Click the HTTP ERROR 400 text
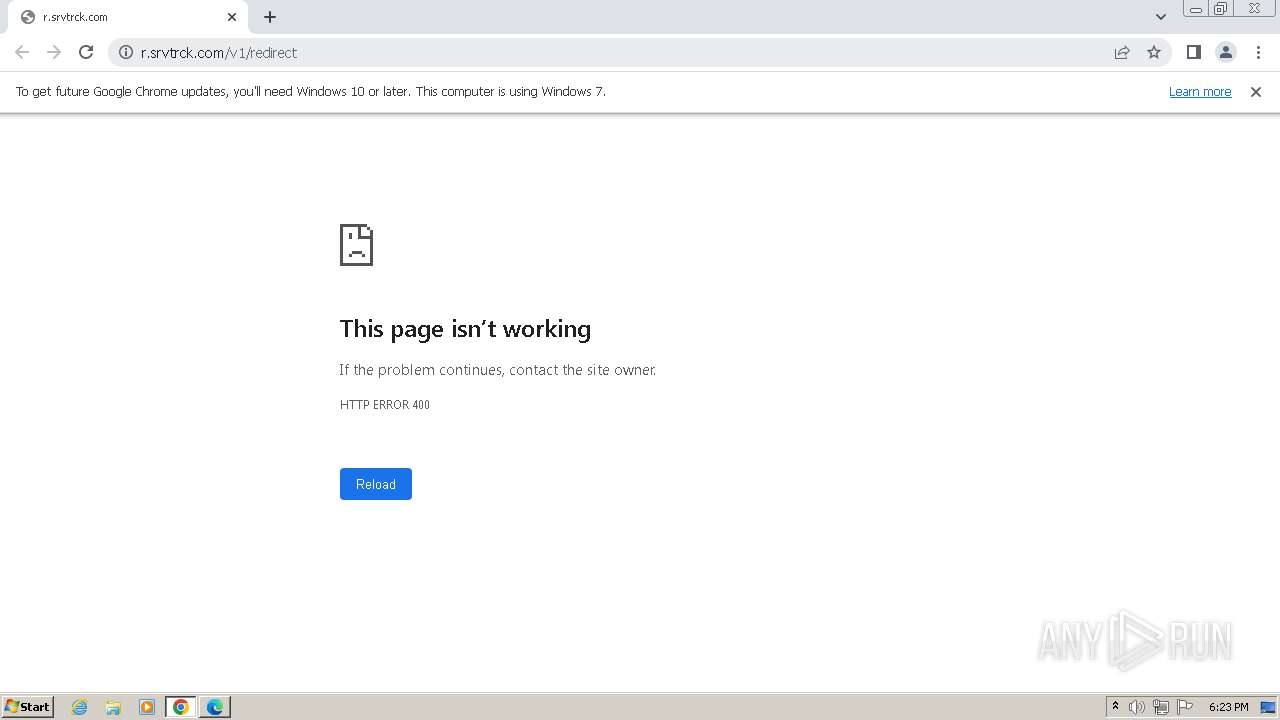 coord(385,405)
